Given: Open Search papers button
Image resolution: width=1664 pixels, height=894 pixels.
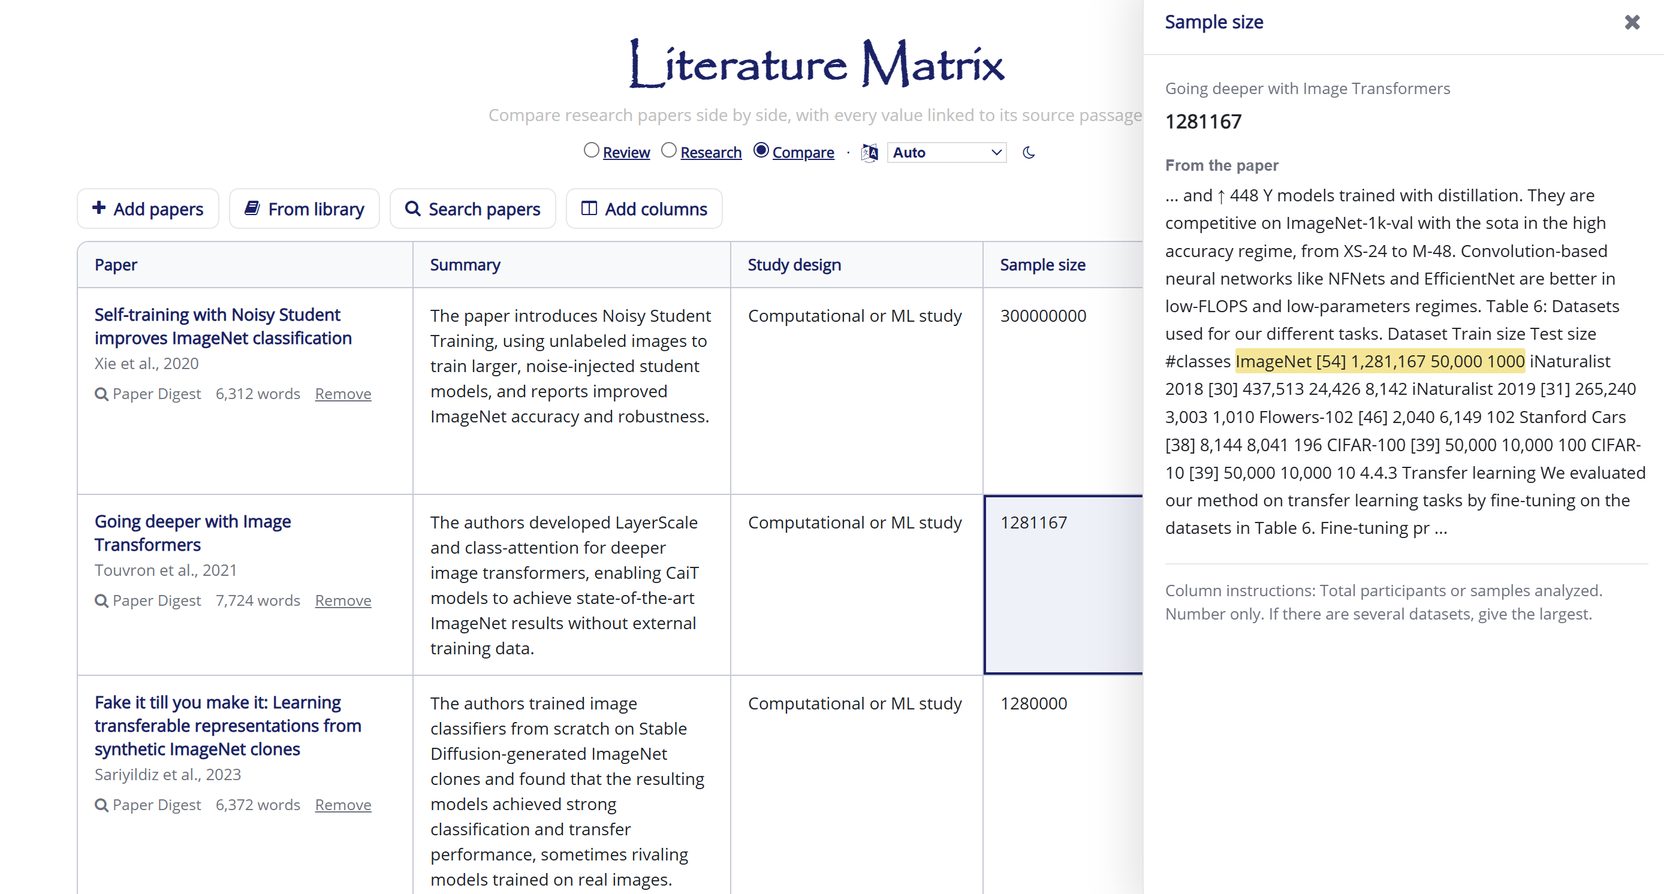Looking at the screenshot, I should (x=473, y=208).
